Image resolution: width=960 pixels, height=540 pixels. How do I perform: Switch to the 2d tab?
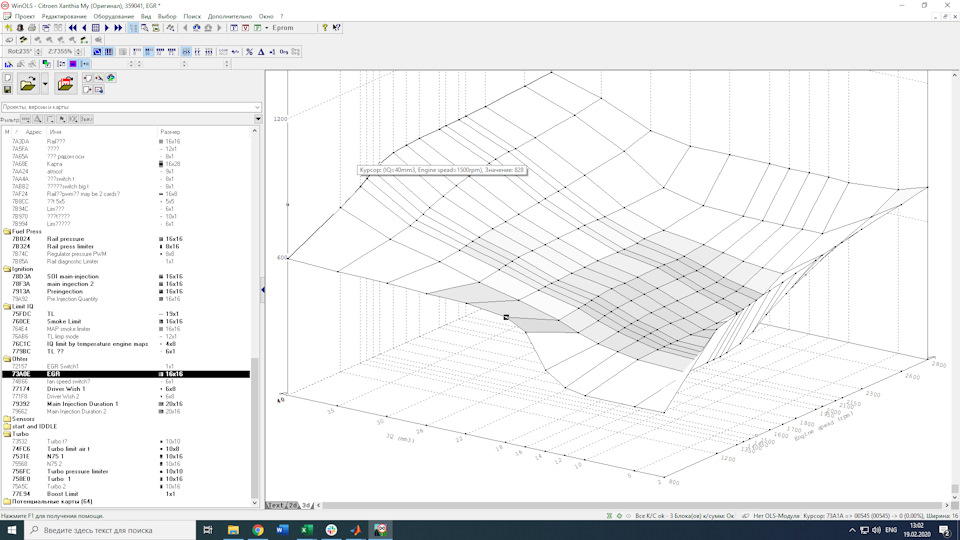[293, 505]
